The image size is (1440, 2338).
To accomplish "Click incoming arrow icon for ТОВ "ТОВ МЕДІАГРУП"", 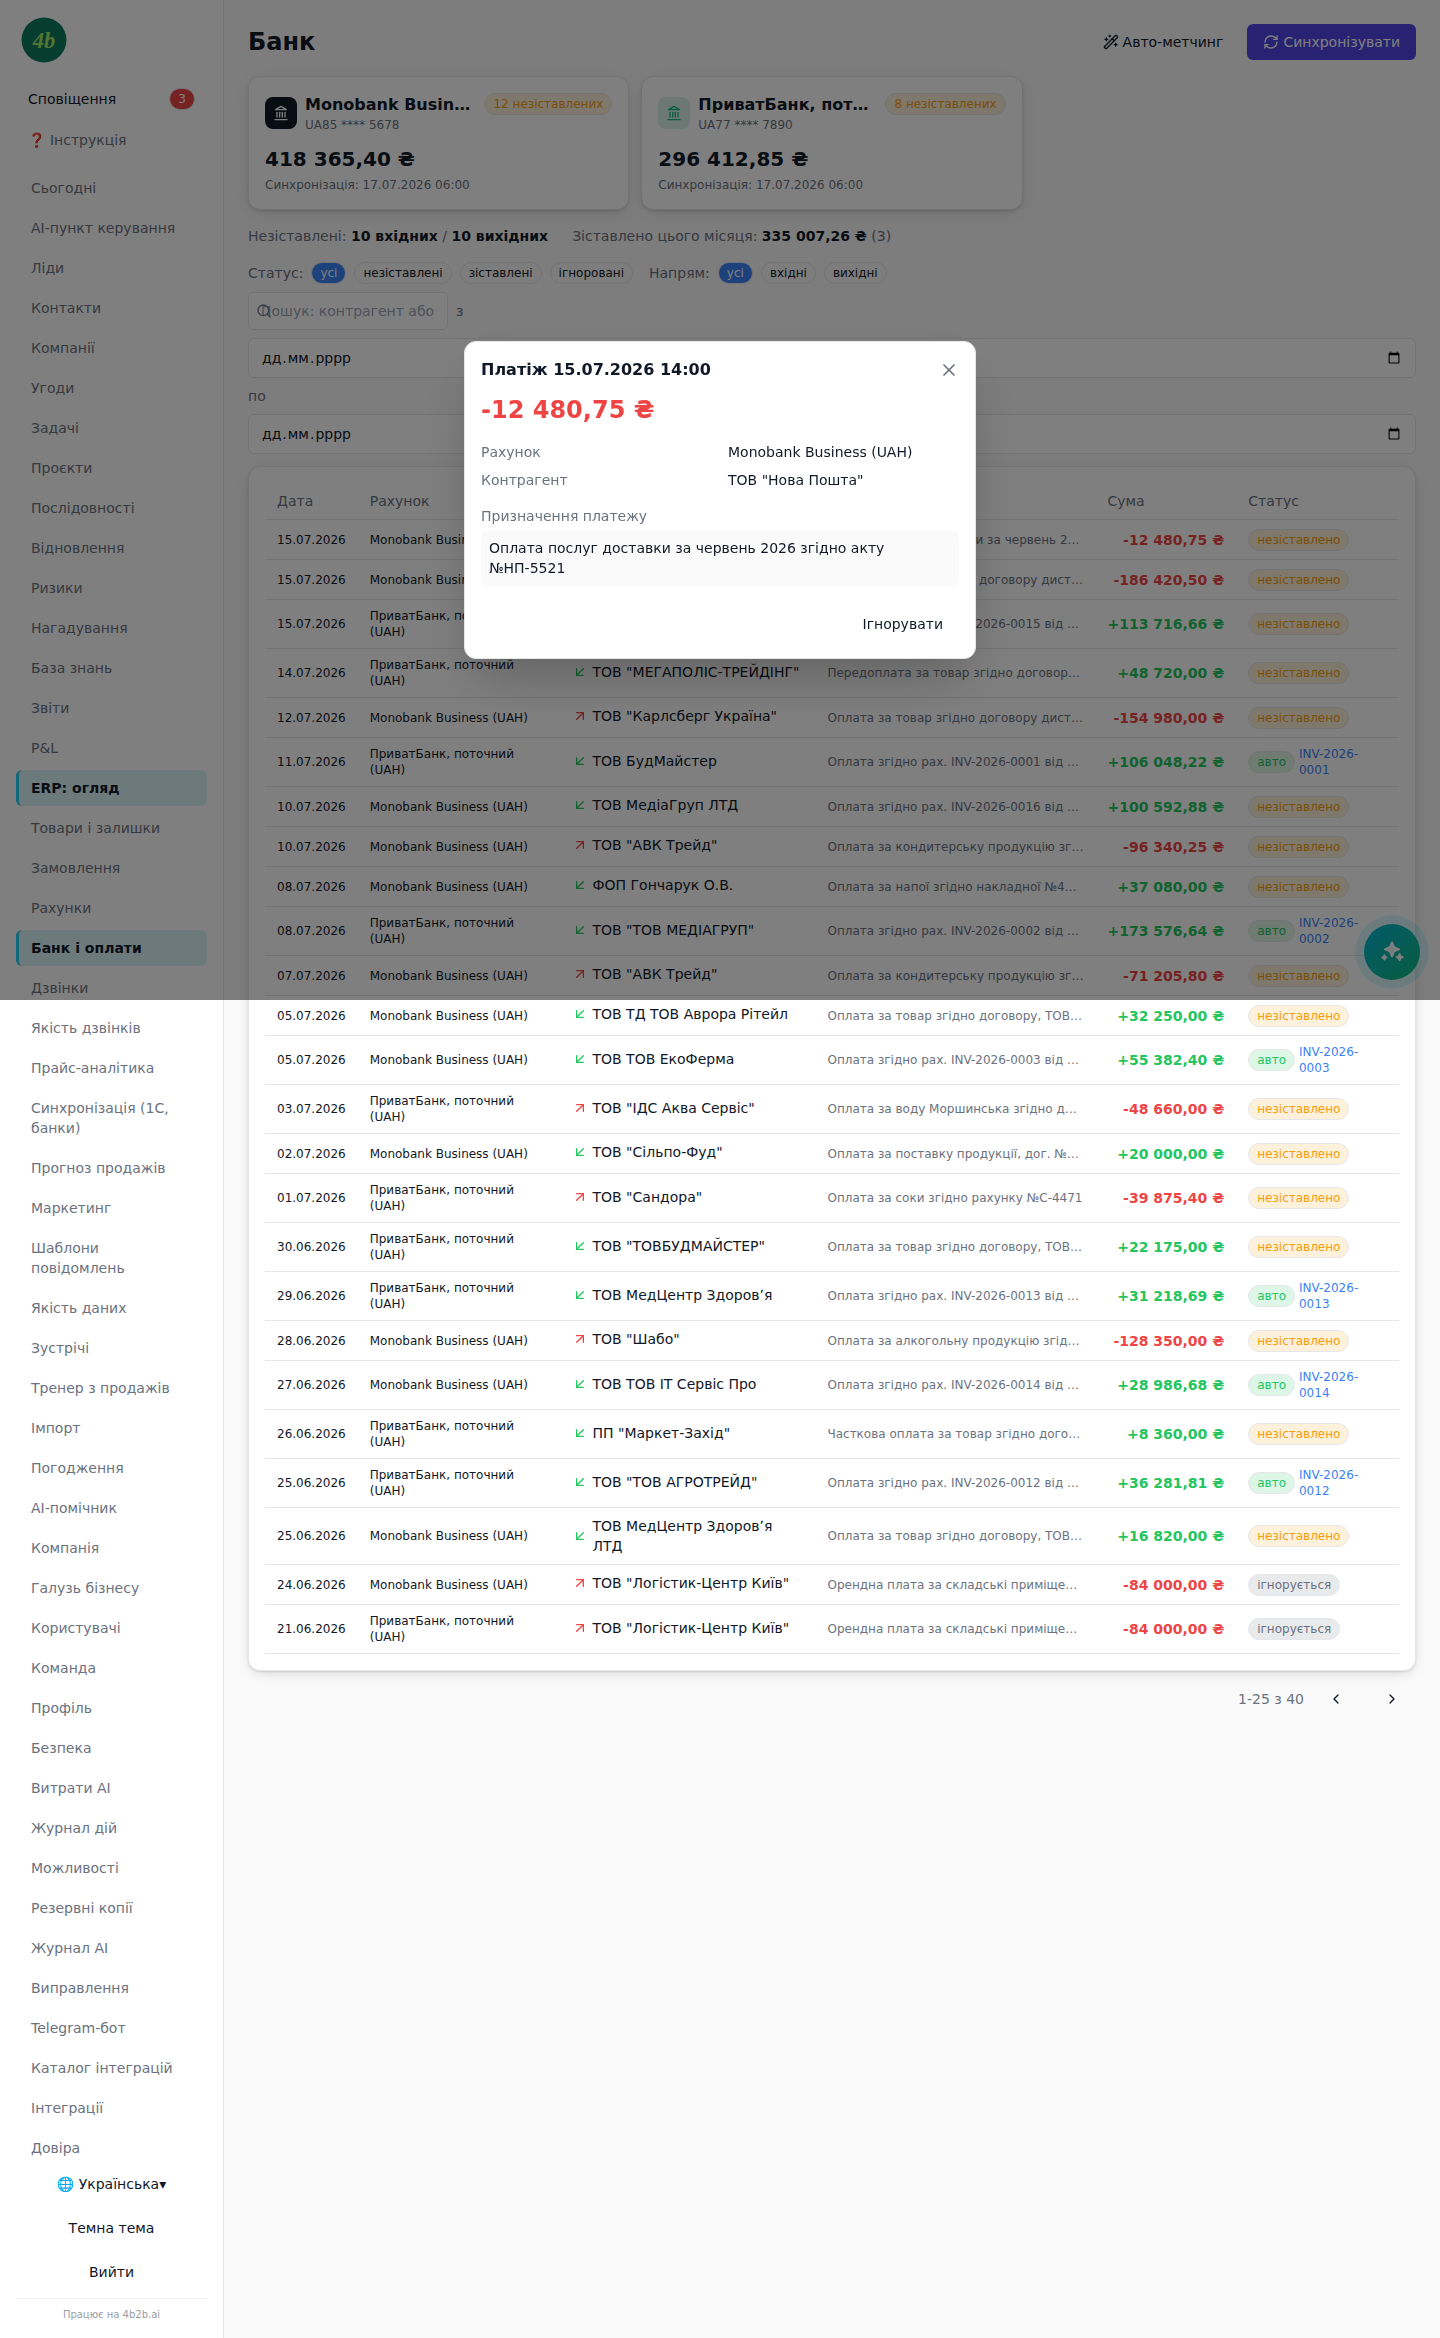I will (x=580, y=931).
